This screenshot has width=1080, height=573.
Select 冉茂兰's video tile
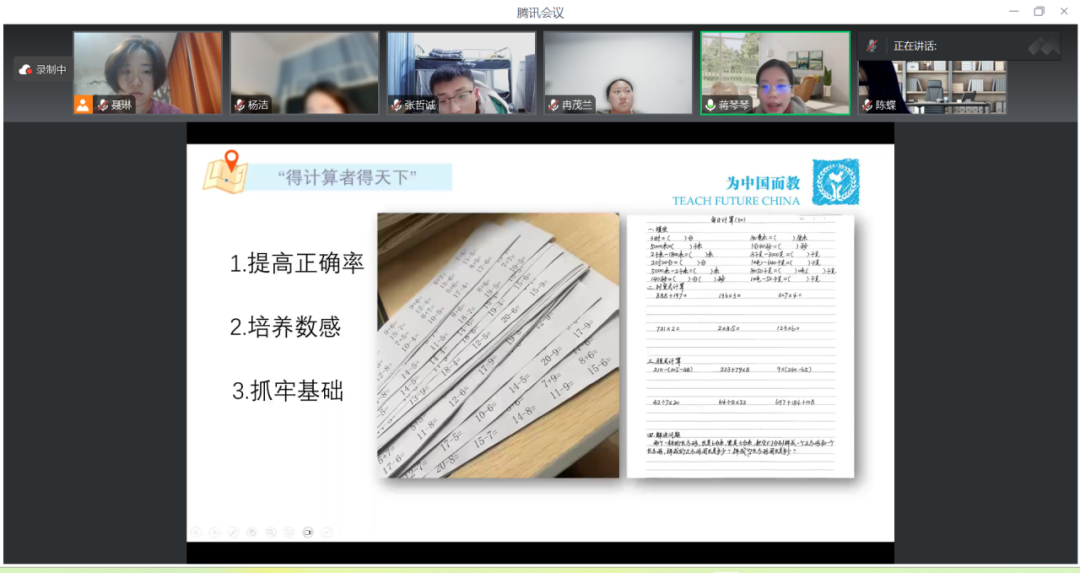[618, 72]
